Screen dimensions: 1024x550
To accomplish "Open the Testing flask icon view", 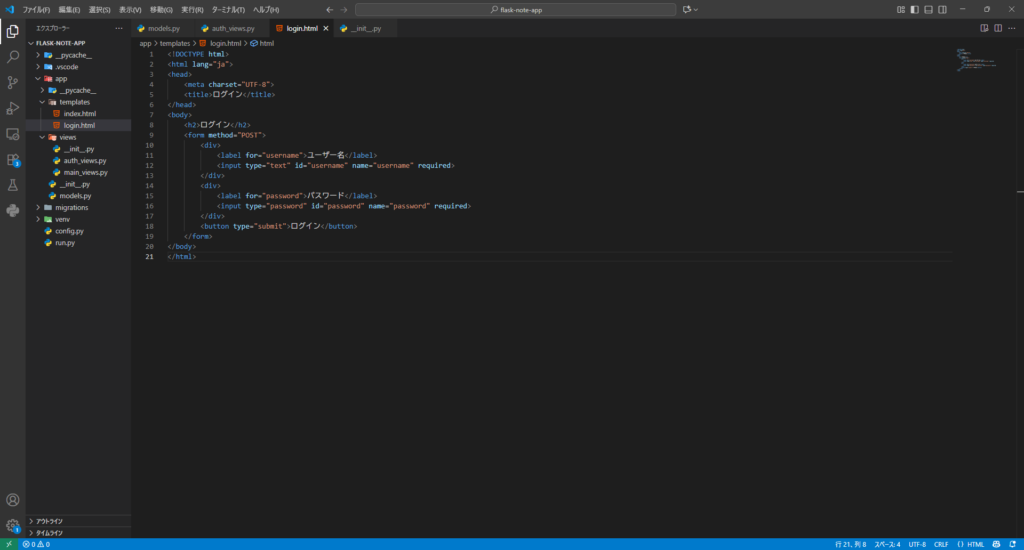I will coord(13,185).
